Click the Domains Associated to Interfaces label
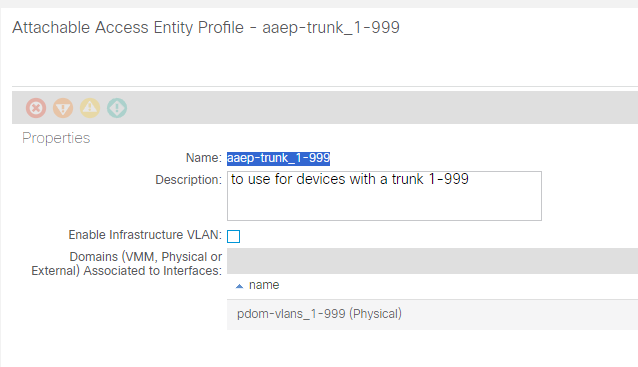Viewport: 638px width, 367px height. coord(127,264)
